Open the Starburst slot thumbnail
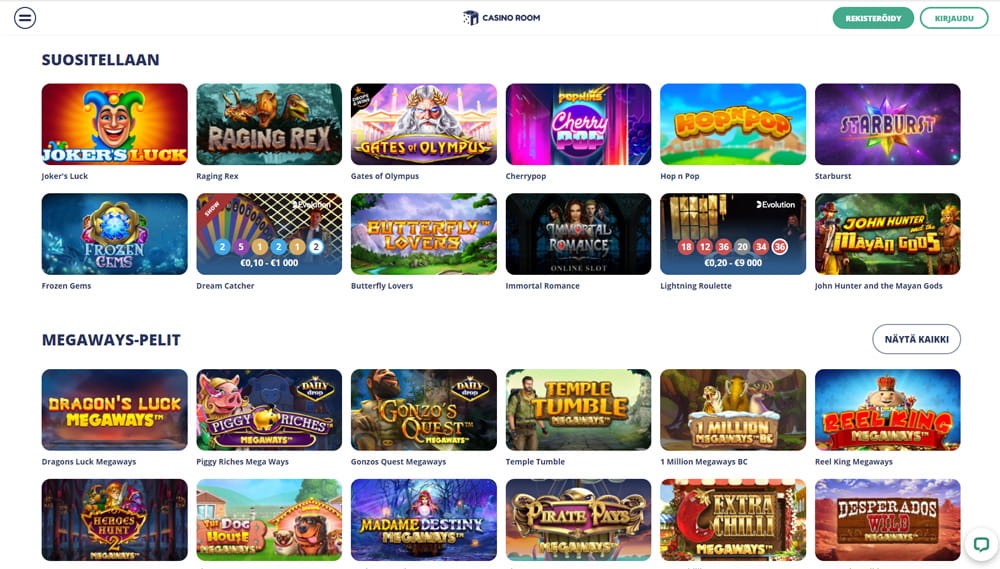1000x569 pixels. pos(888,124)
